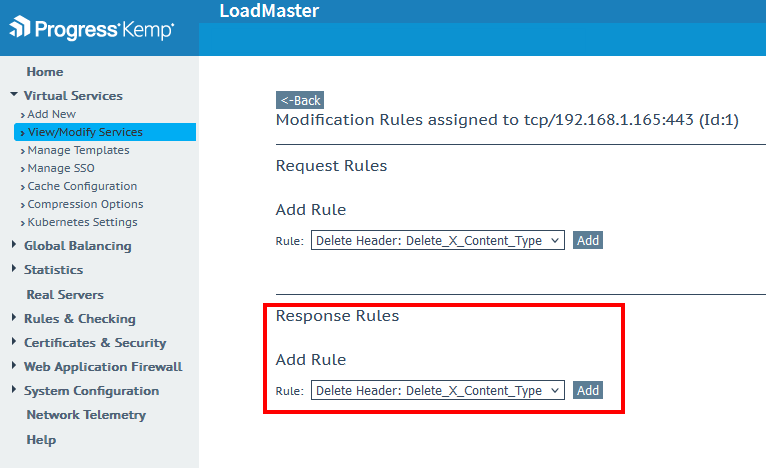
Task: Open Cache Configuration
Action: [82, 186]
